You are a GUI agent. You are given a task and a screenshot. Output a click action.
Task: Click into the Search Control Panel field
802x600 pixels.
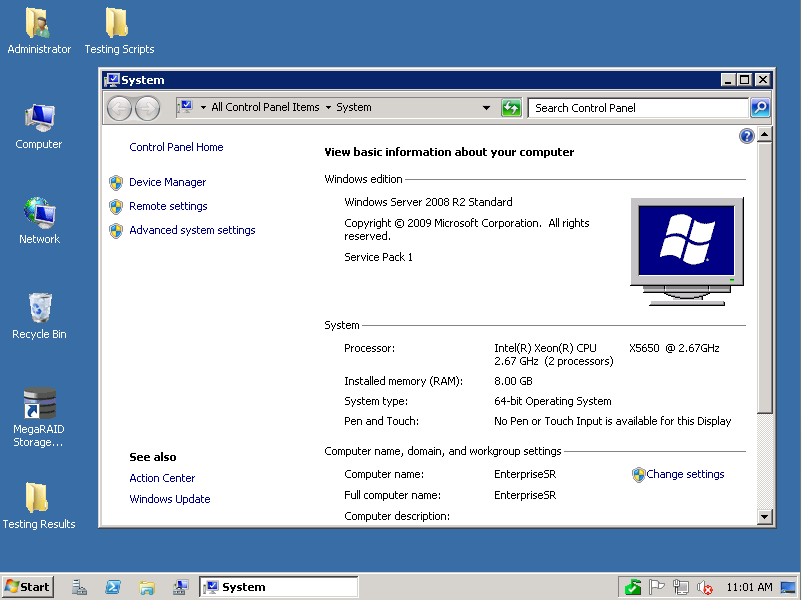[x=638, y=108]
